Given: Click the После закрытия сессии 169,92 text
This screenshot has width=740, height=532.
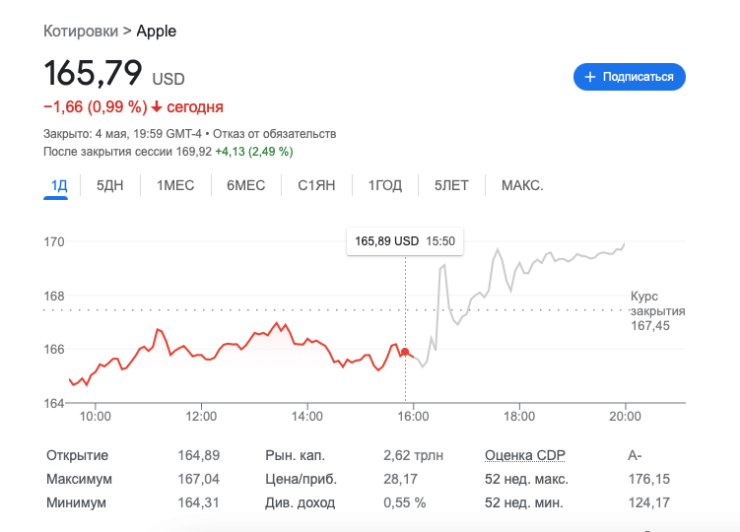Looking at the screenshot, I should pos(127,152).
